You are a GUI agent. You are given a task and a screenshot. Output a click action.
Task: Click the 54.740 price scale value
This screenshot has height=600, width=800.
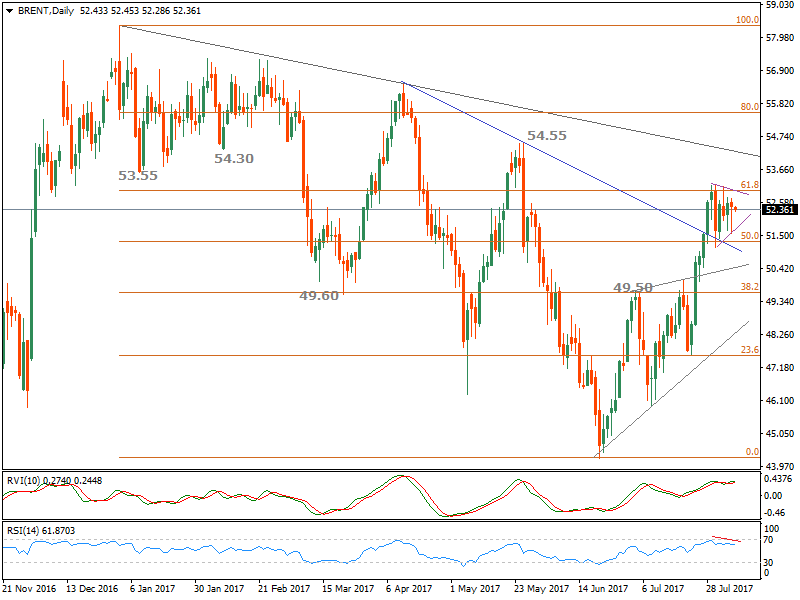point(780,137)
